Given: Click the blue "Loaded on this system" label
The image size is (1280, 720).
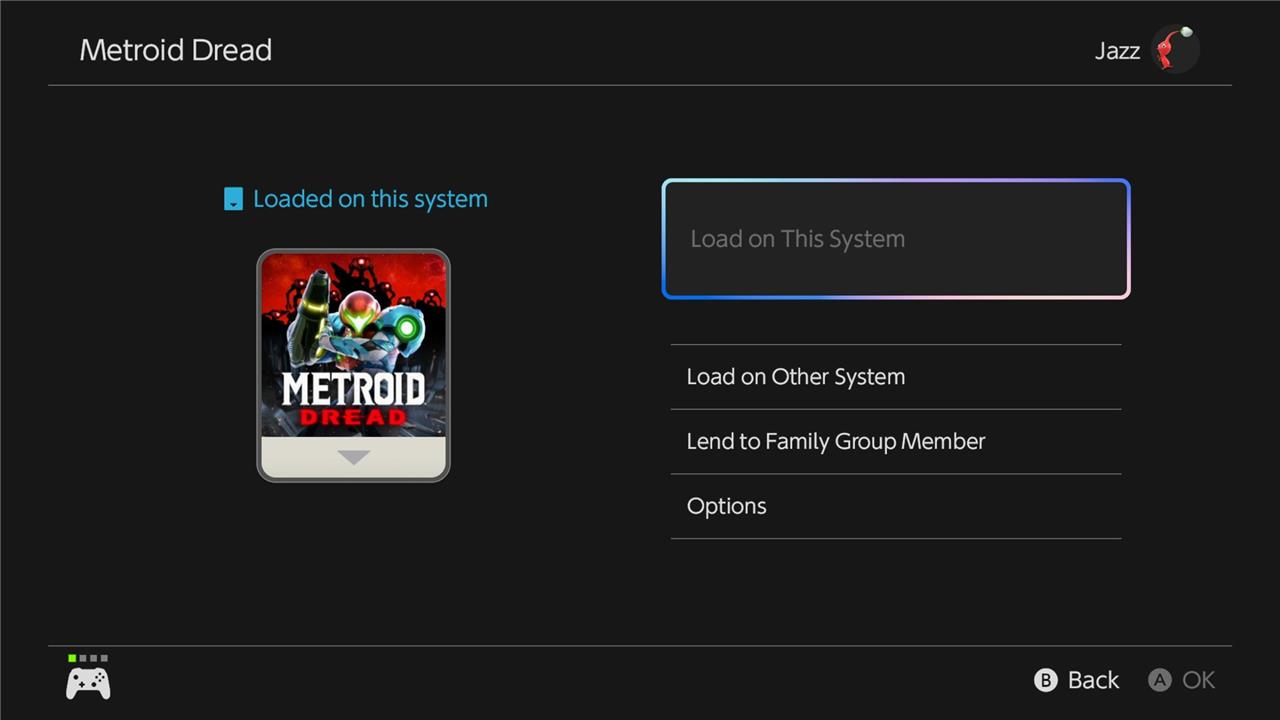Looking at the screenshot, I should (368, 198).
